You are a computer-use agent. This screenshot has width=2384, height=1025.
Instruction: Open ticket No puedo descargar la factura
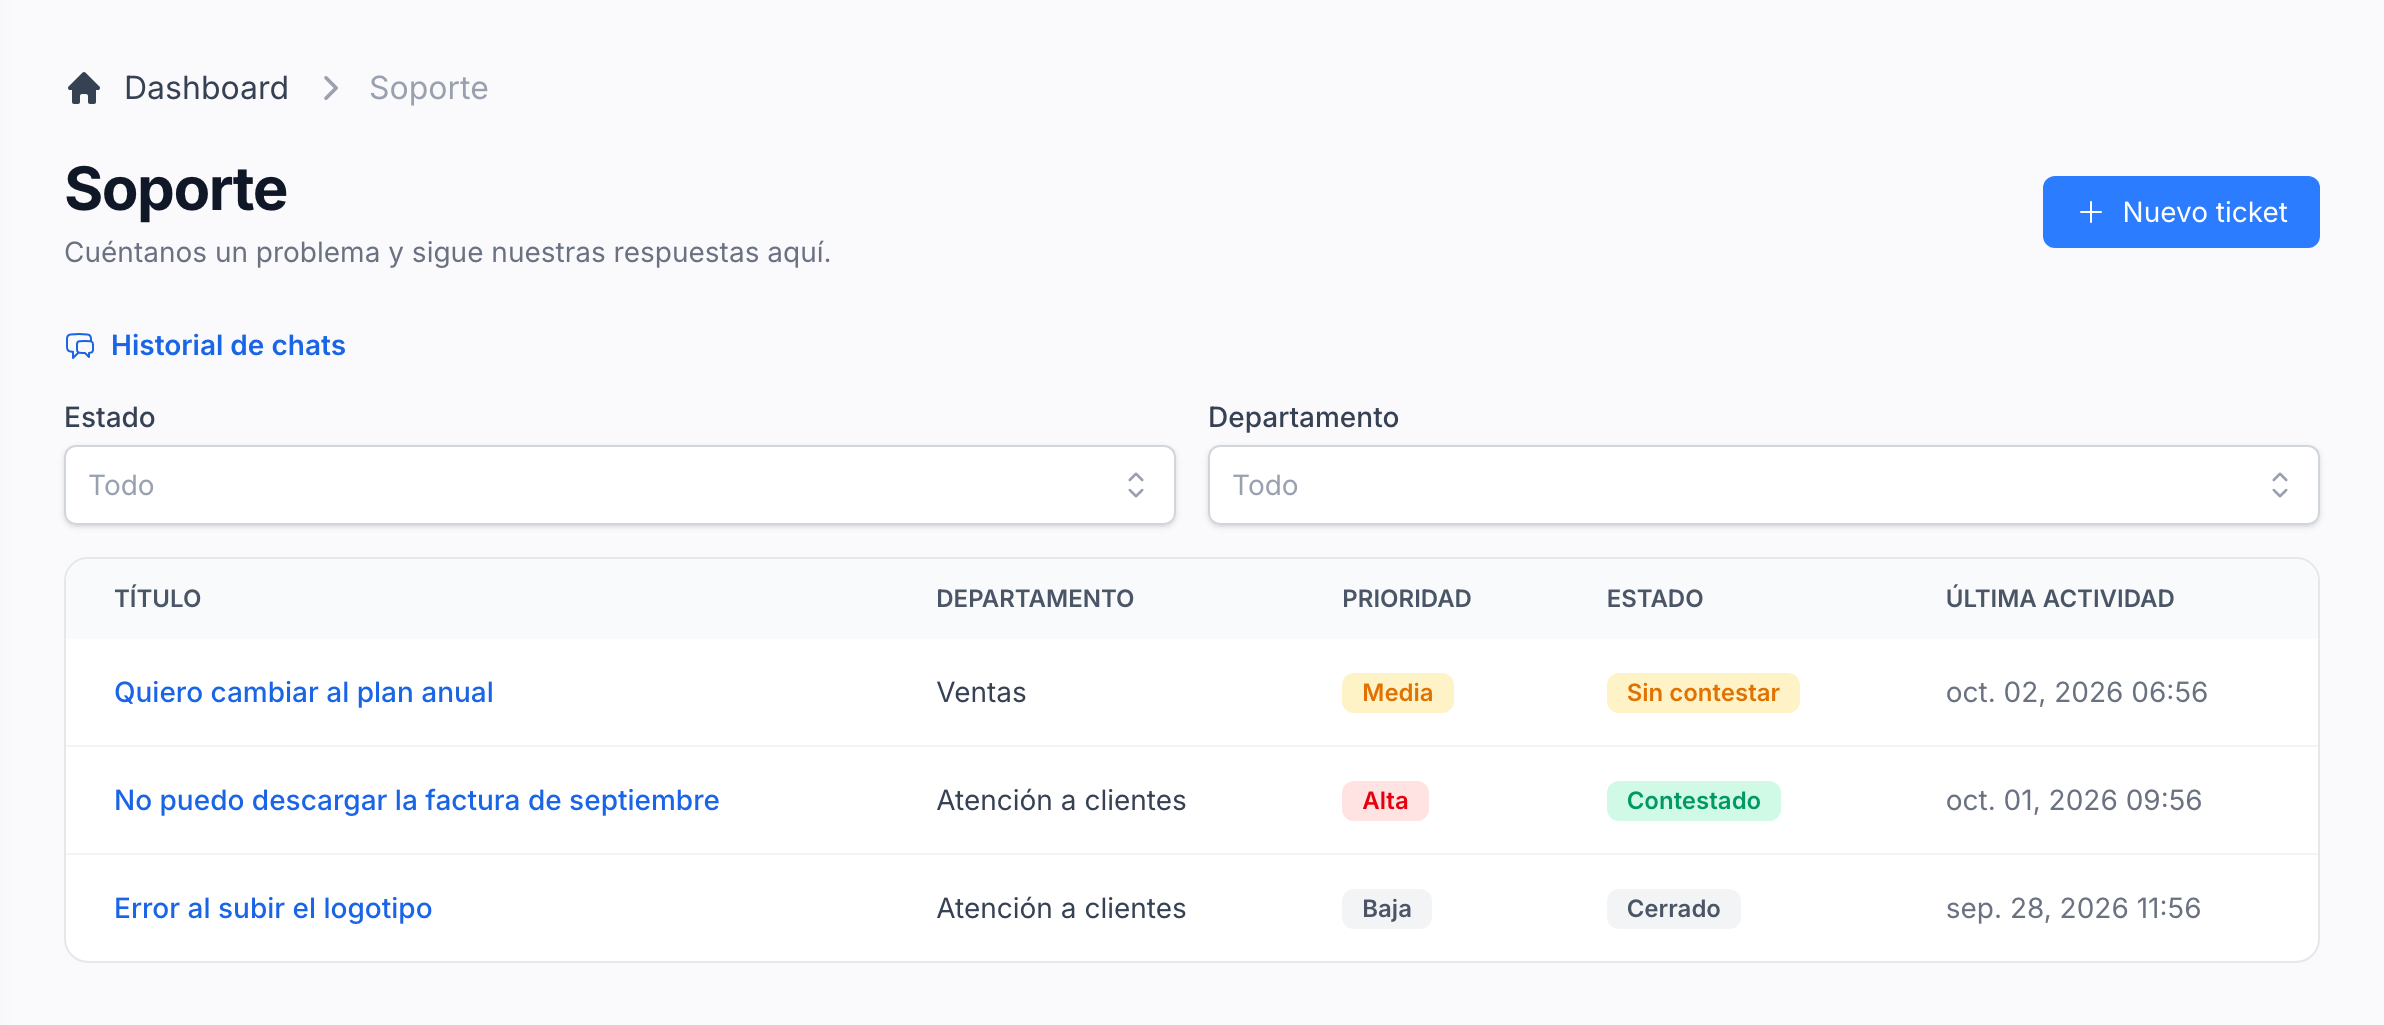coord(417,800)
